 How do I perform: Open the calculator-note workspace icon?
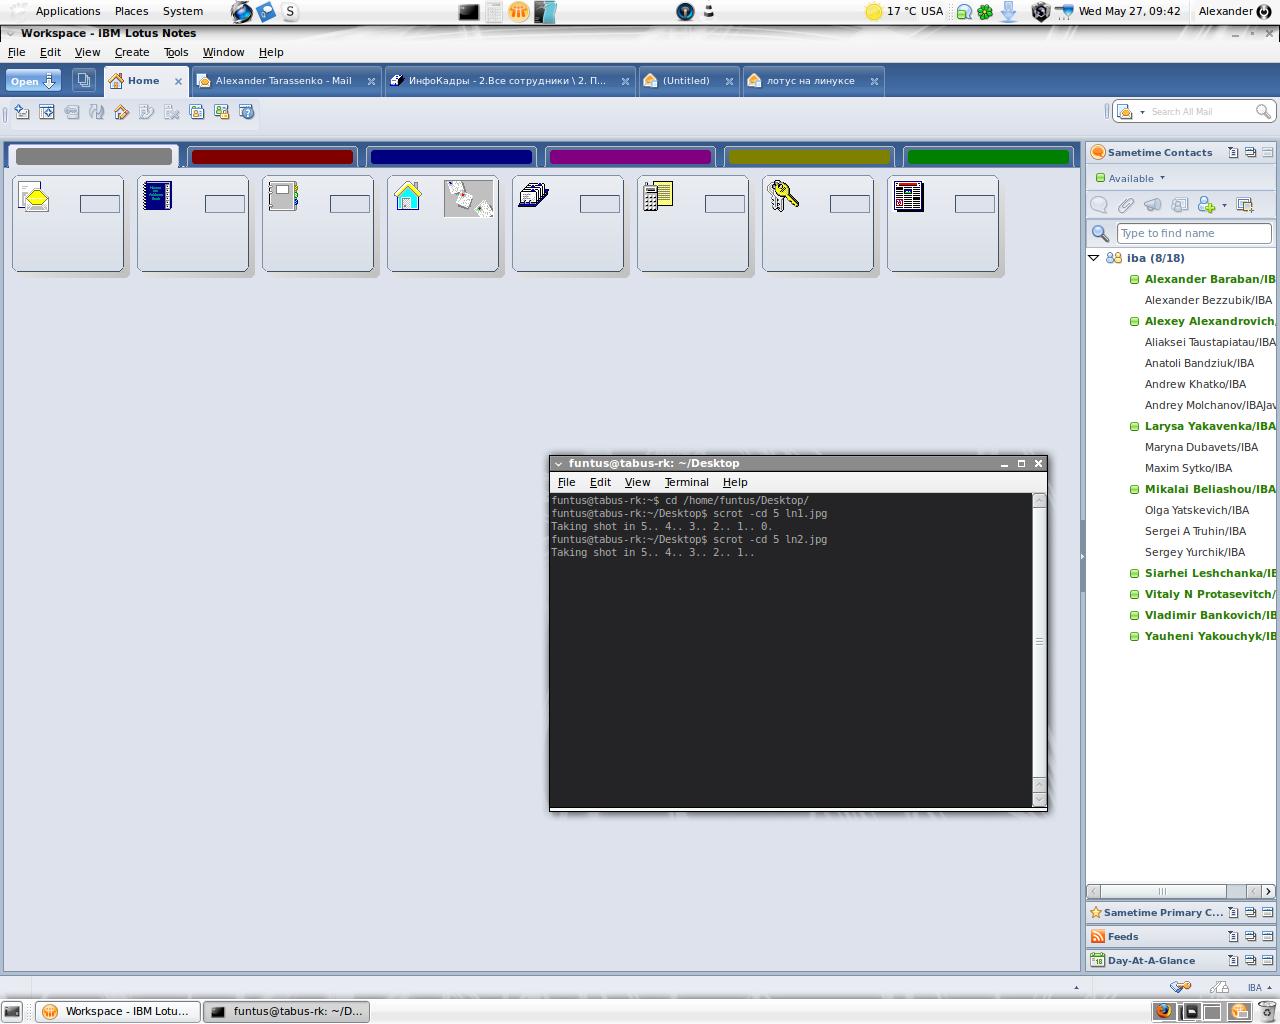tap(658, 196)
